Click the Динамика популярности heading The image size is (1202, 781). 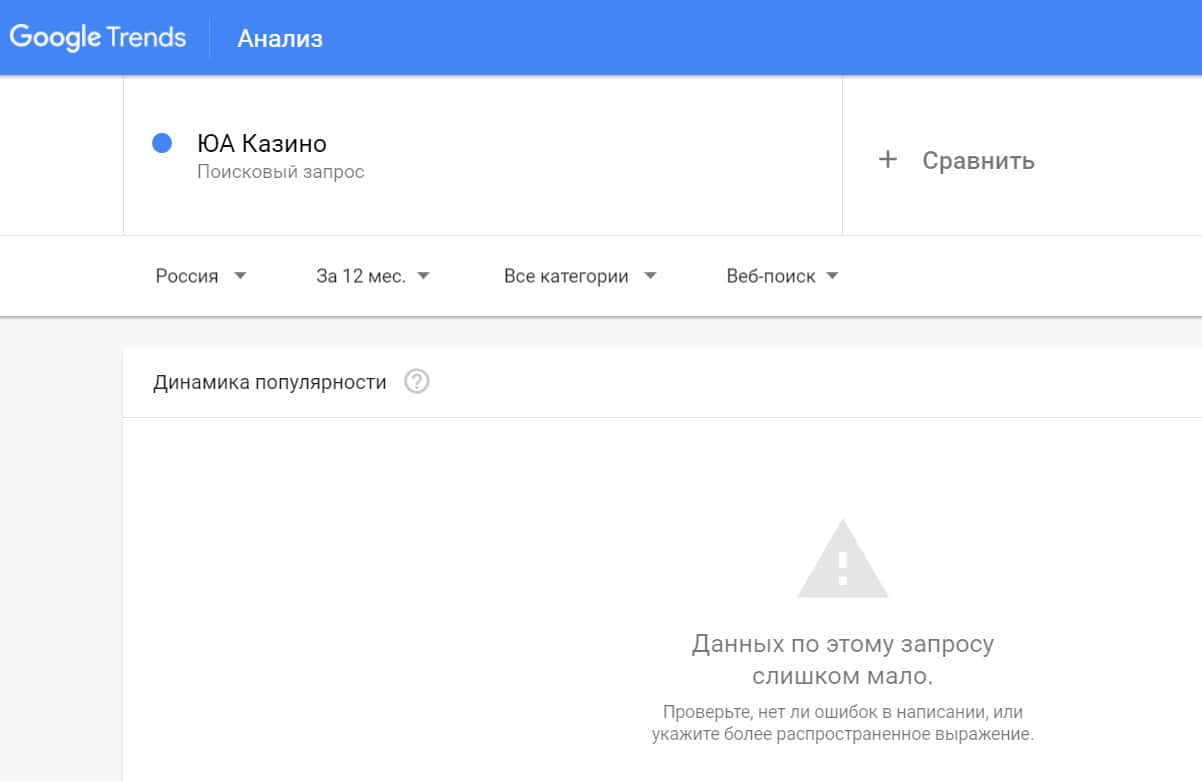270,382
